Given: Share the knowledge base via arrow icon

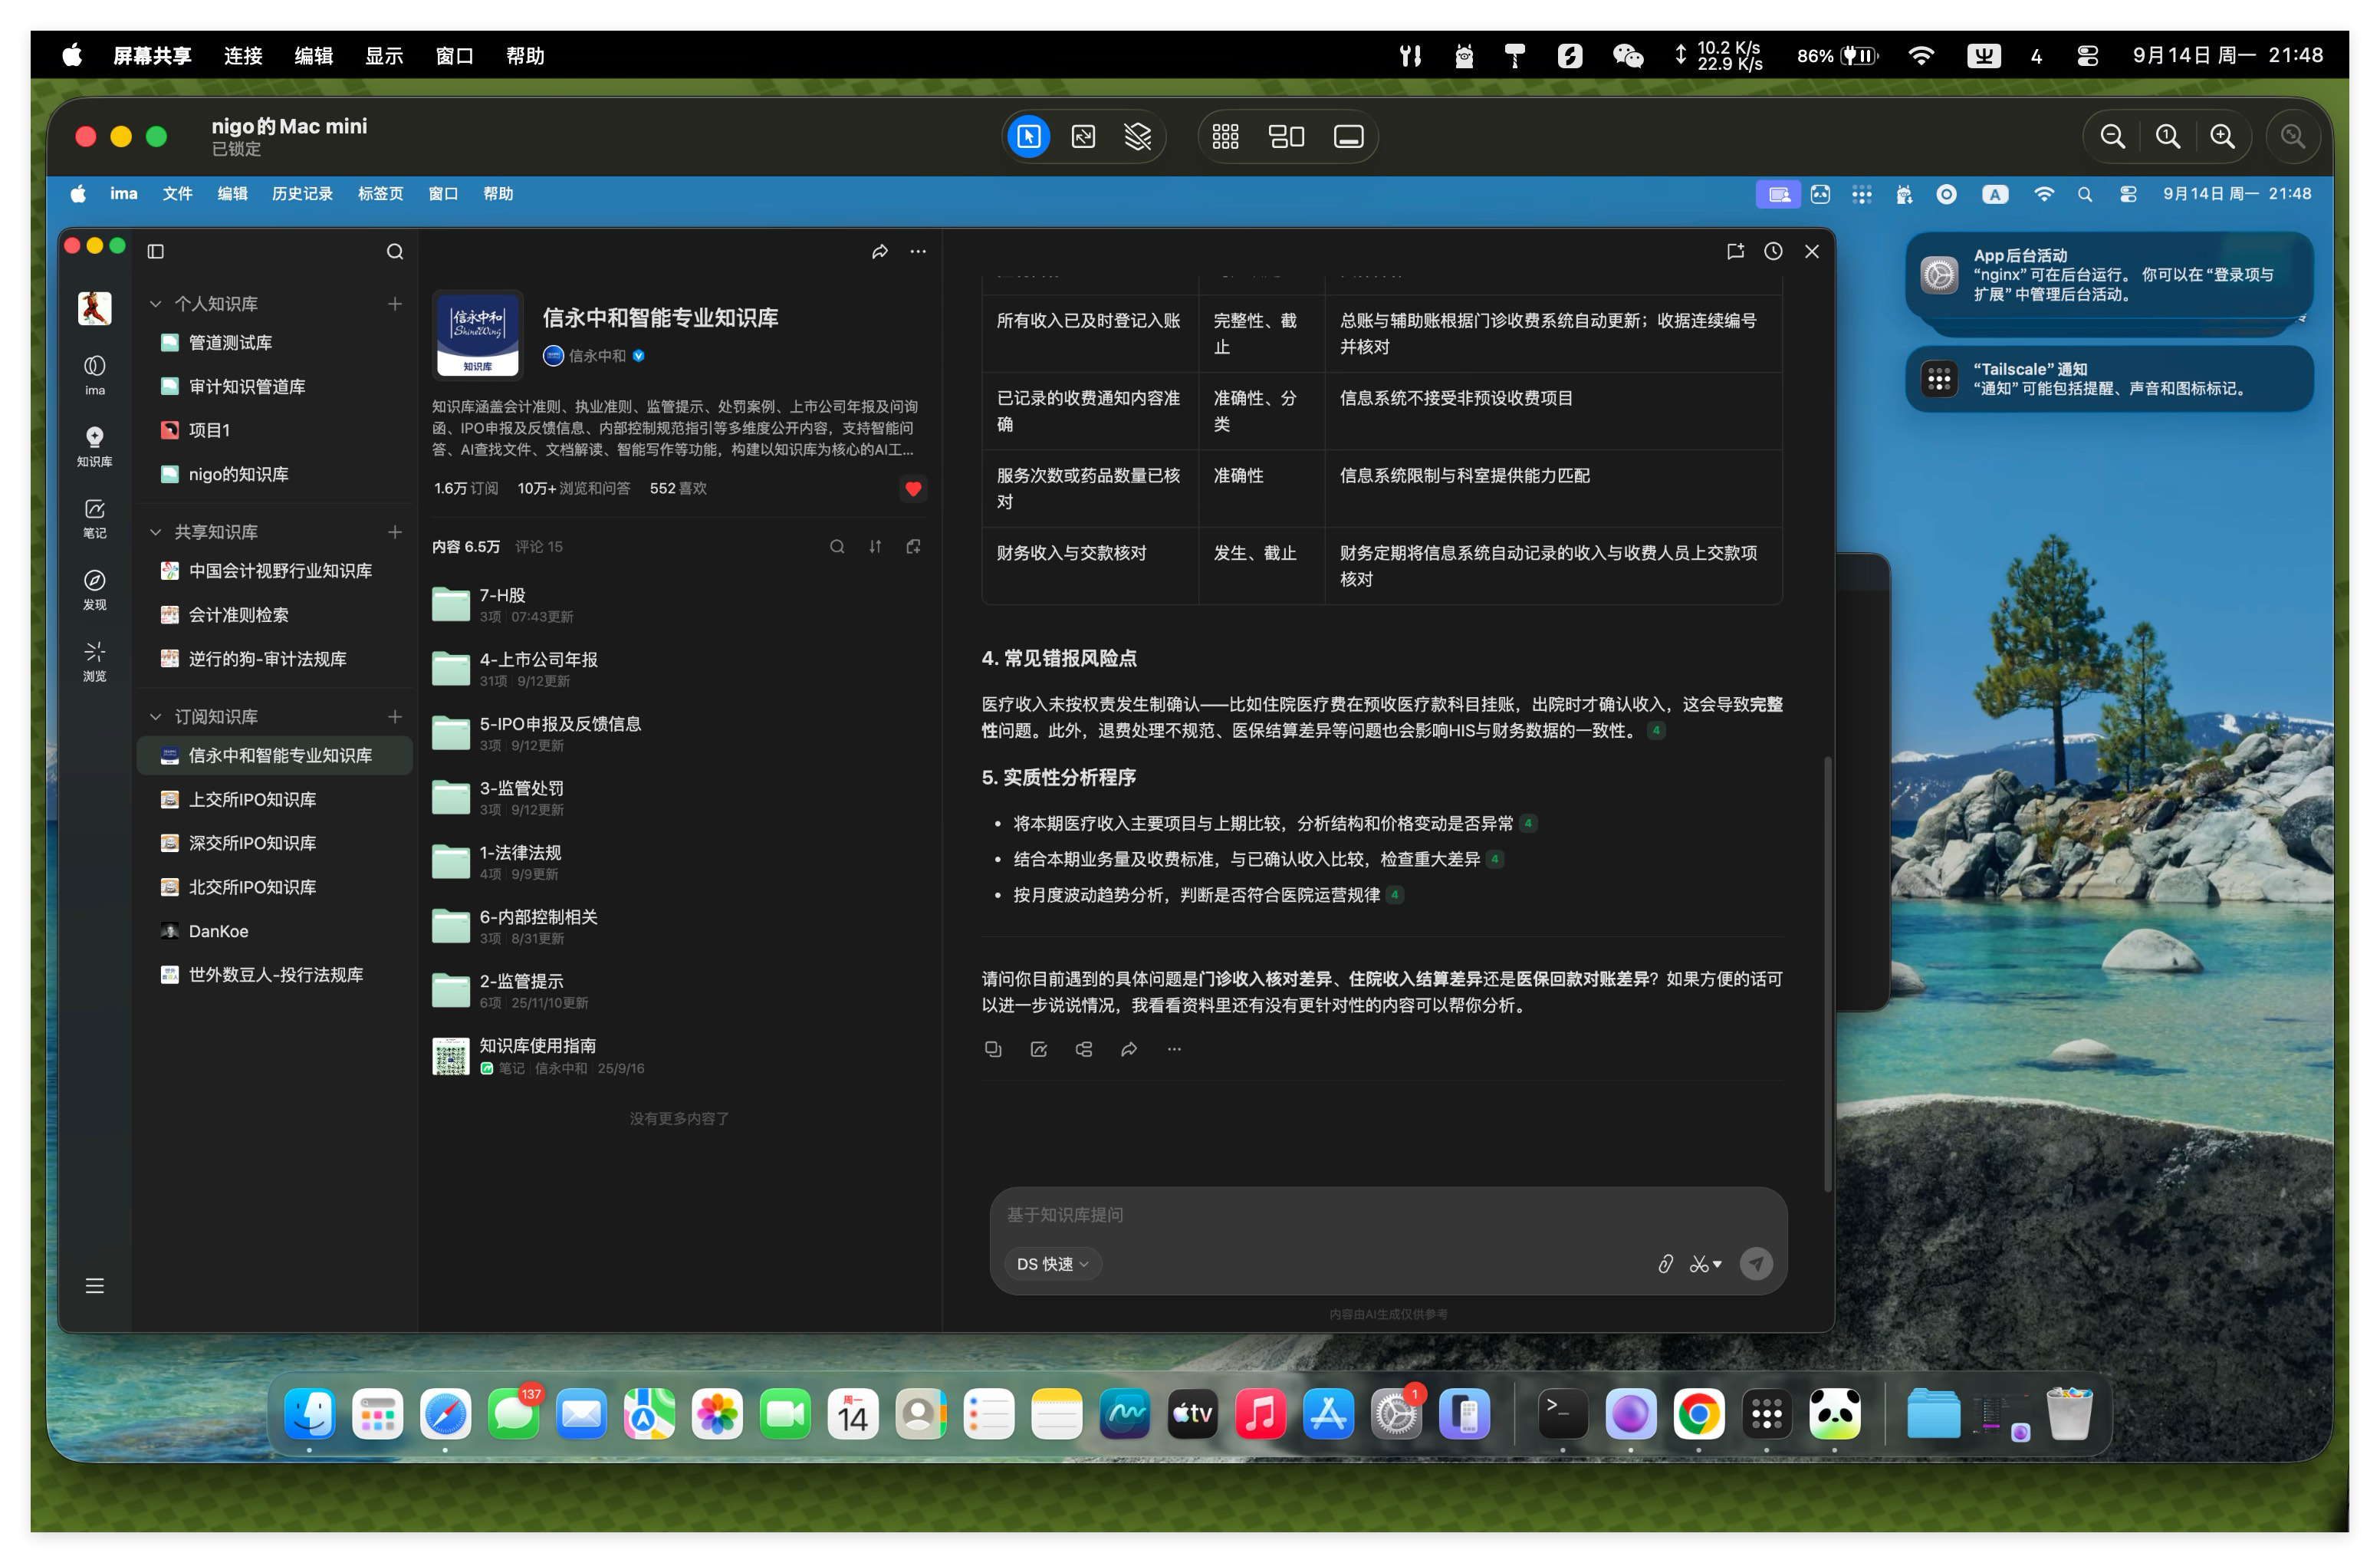Looking at the screenshot, I should click(x=880, y=251).
